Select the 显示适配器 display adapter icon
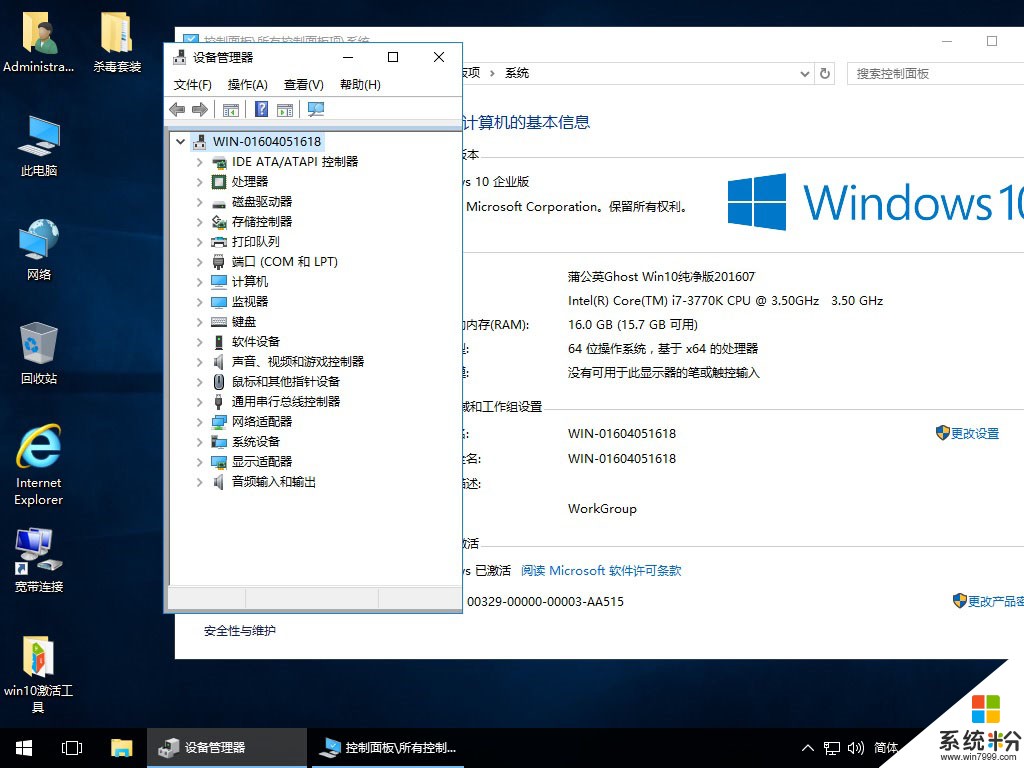The width and height of the screenshot is (1024, 768). [x=219, y=462]
